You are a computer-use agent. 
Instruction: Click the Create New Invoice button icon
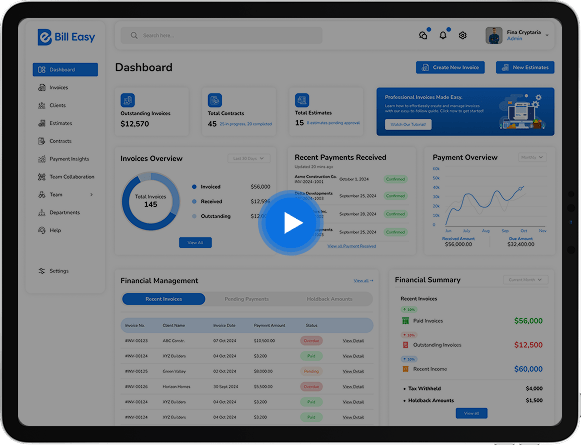point(425,68)
